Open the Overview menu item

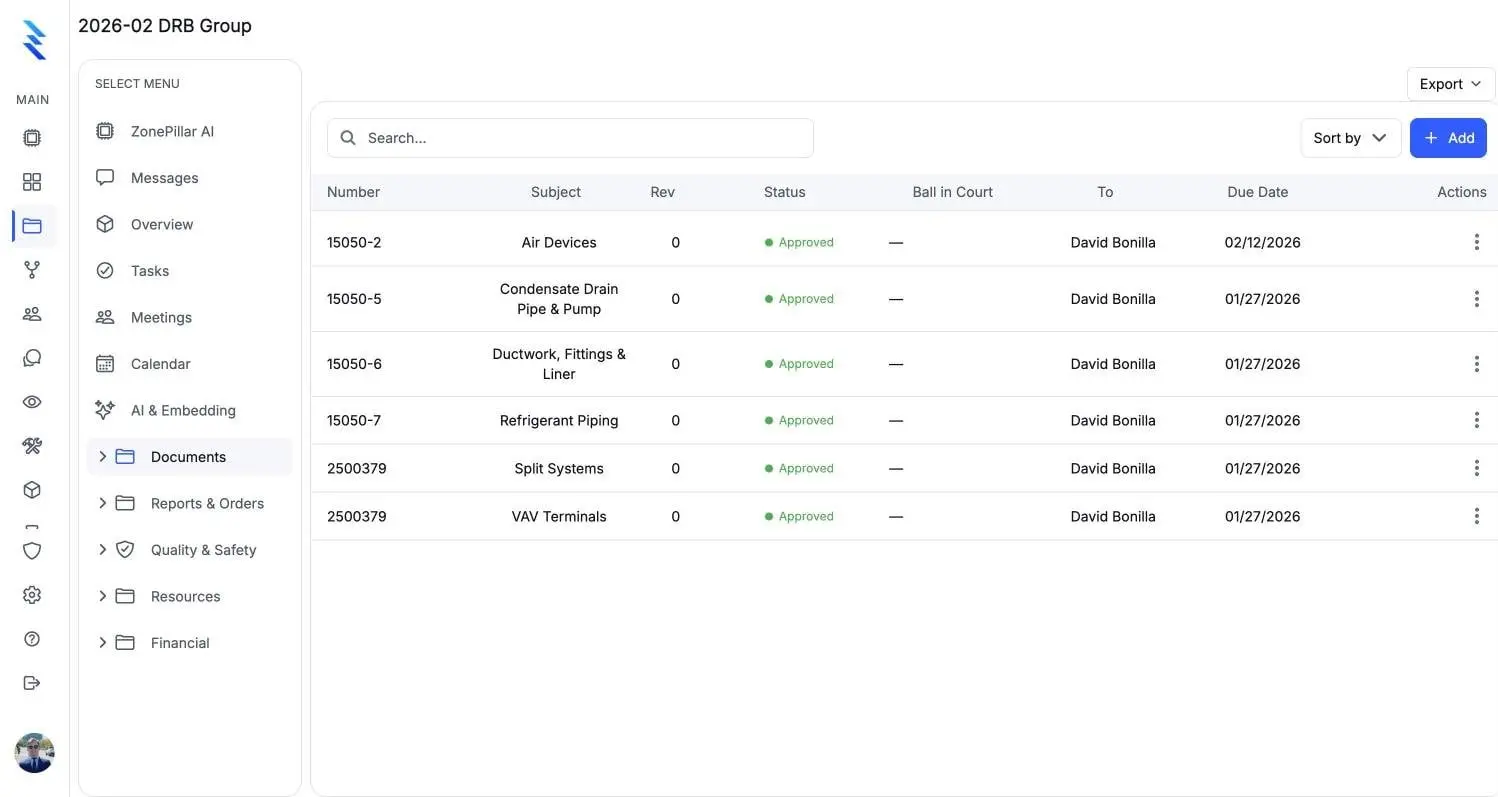click(x=189, y=224)
